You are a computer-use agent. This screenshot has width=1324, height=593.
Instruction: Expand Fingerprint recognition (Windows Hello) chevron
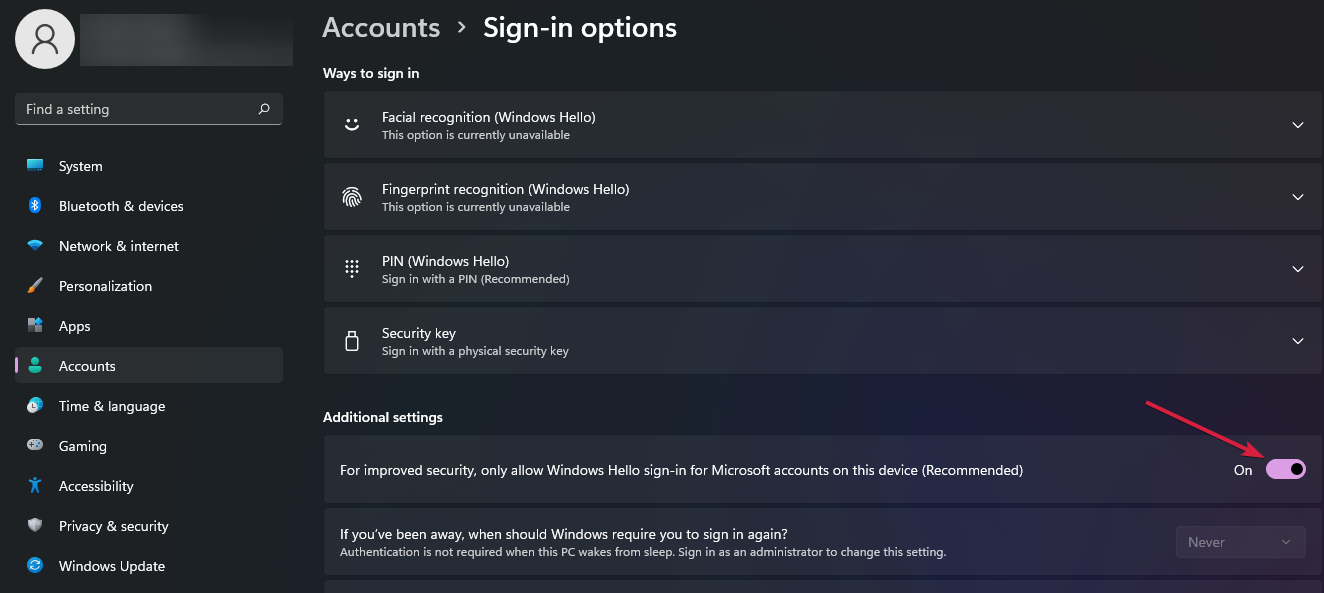(1298, 197)
